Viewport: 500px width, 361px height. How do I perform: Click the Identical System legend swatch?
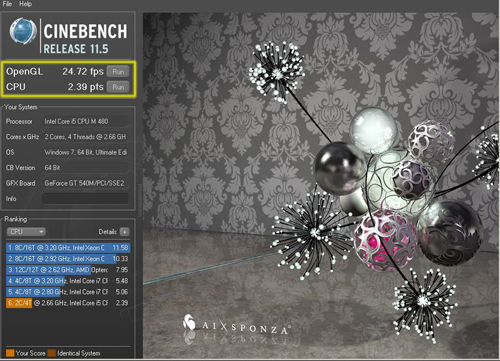pos(52,353)
